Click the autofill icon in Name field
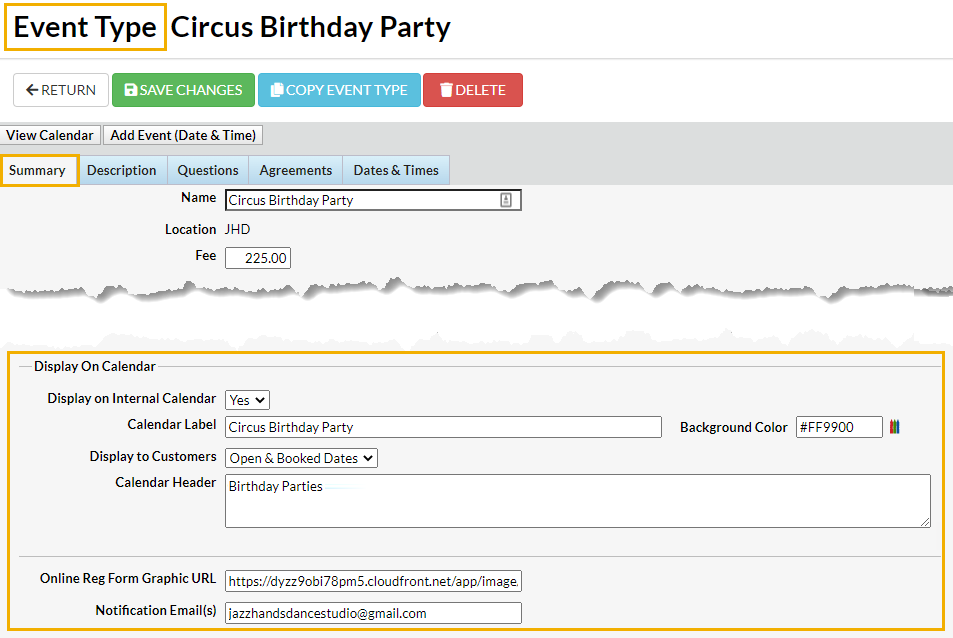Image resolution: width=953 pixels, height=638 pixels. click(x=506, y=200)
